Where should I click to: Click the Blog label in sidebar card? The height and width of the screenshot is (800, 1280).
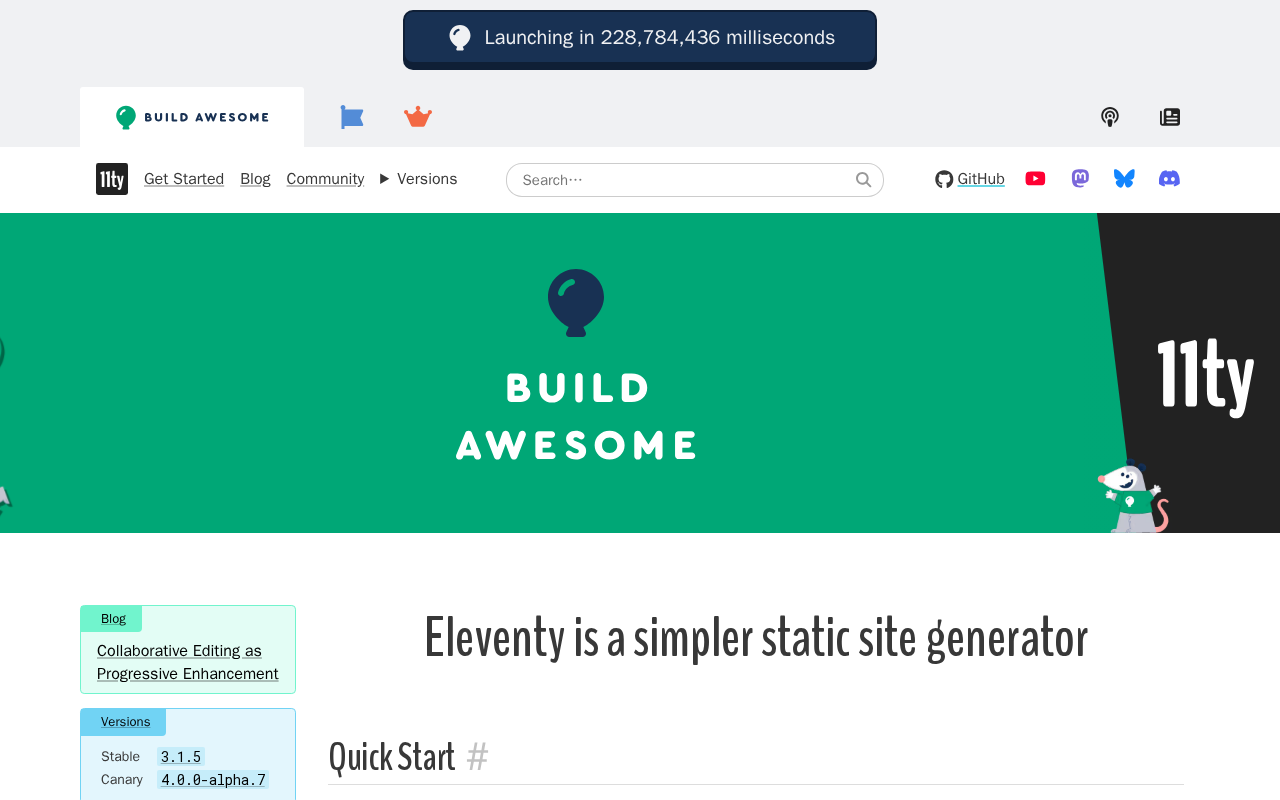coord(113,619)
